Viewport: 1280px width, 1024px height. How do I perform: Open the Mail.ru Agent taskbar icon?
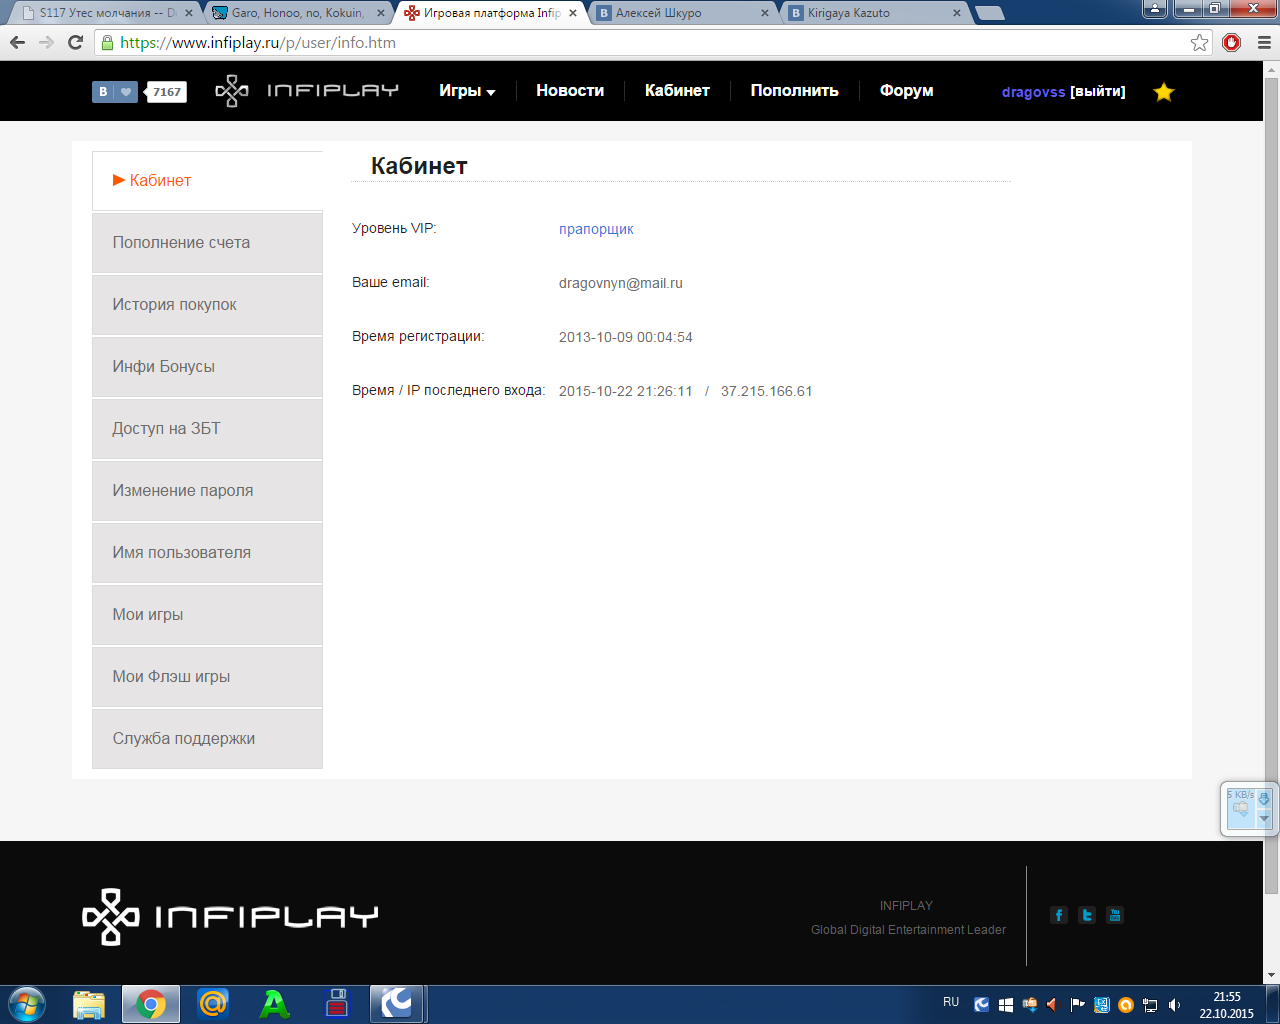[x=213, y=1004]
